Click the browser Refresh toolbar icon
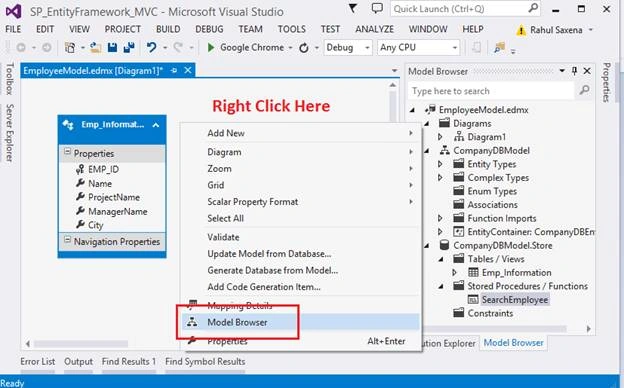The width and height of the screenshot is (624, 388). [x=304, y=48]
